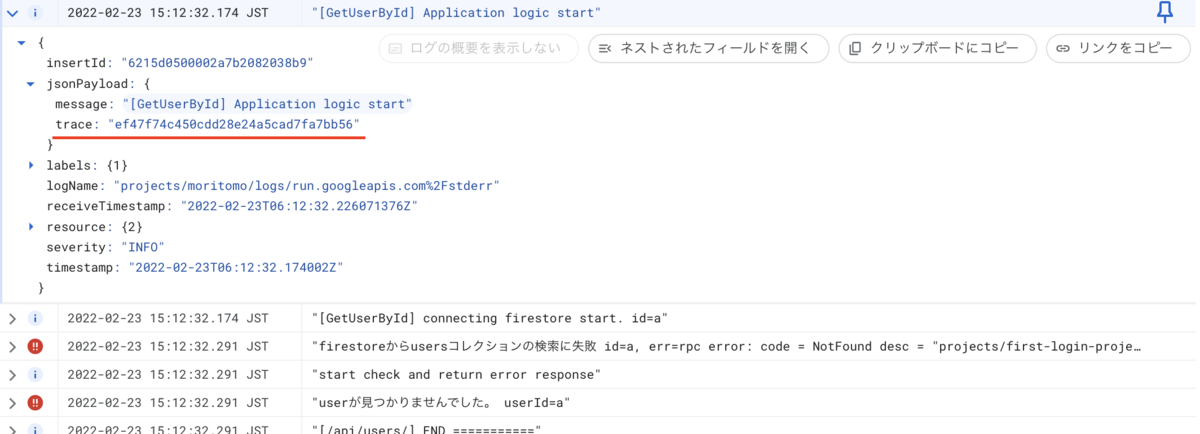Expand the start check and return error response row
The image size is (1200, 434).
(x=12, y=375)
